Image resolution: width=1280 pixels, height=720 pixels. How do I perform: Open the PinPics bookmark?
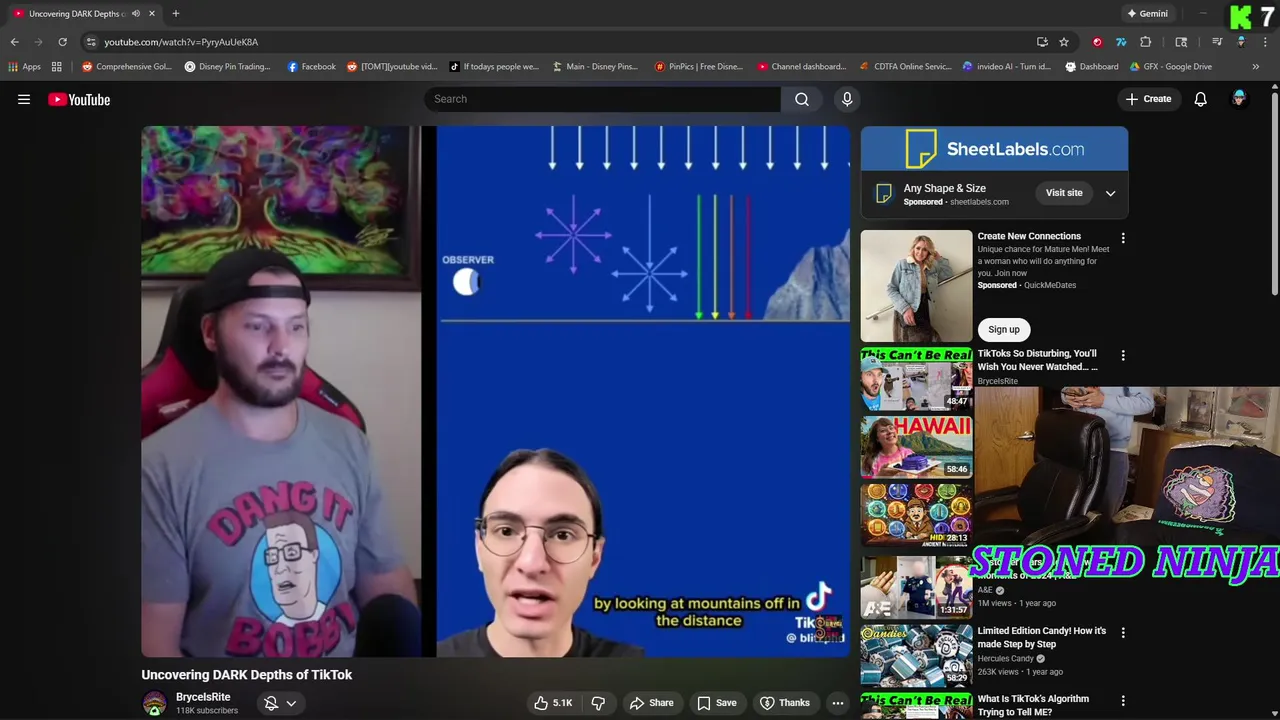pyautogui.click(x=698, y=67)
